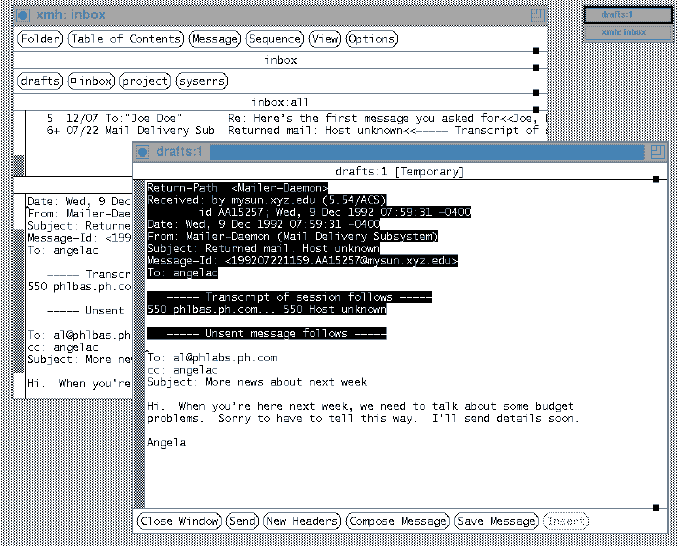678x546 pixels.
Task: Open the Options menu
Action: 371,39
